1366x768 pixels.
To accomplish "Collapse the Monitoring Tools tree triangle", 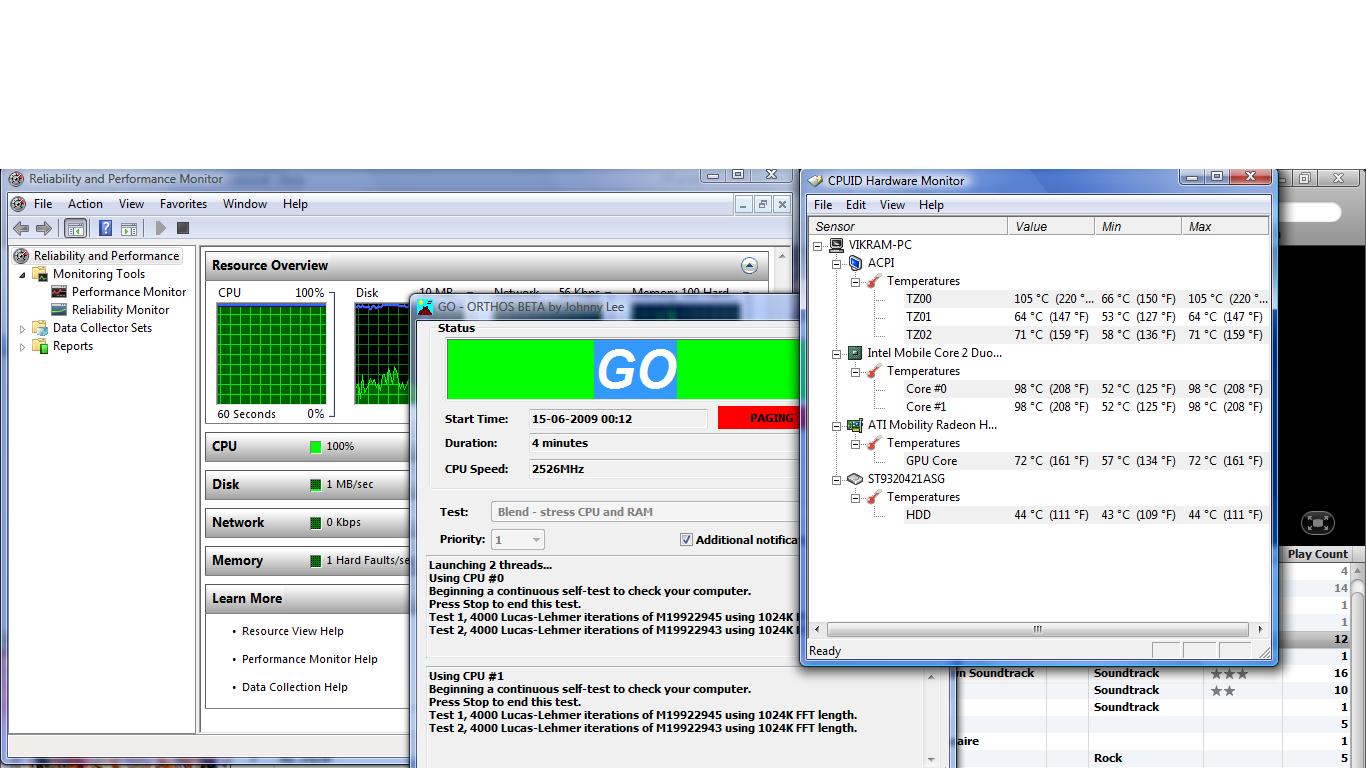I will (x=23, y=275).
